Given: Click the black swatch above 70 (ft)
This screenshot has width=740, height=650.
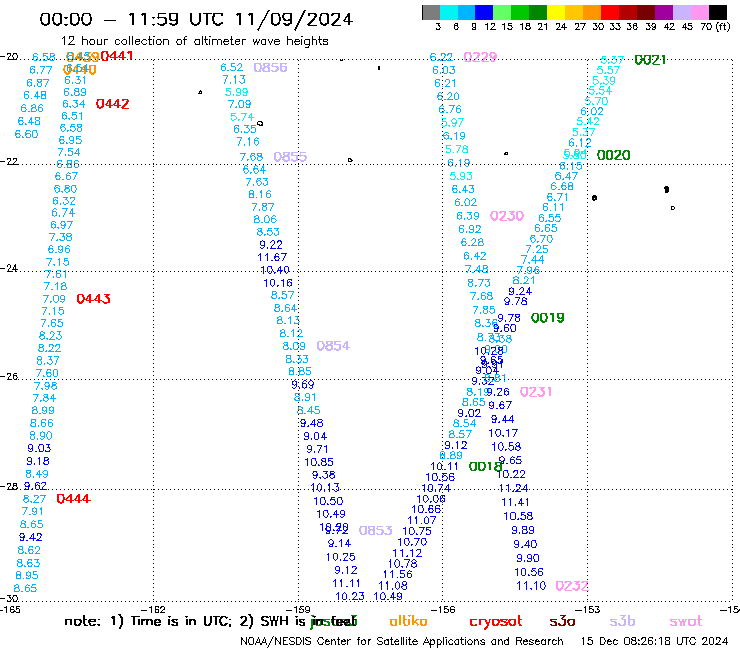Looking at the screenshot, I should [718, 12].
